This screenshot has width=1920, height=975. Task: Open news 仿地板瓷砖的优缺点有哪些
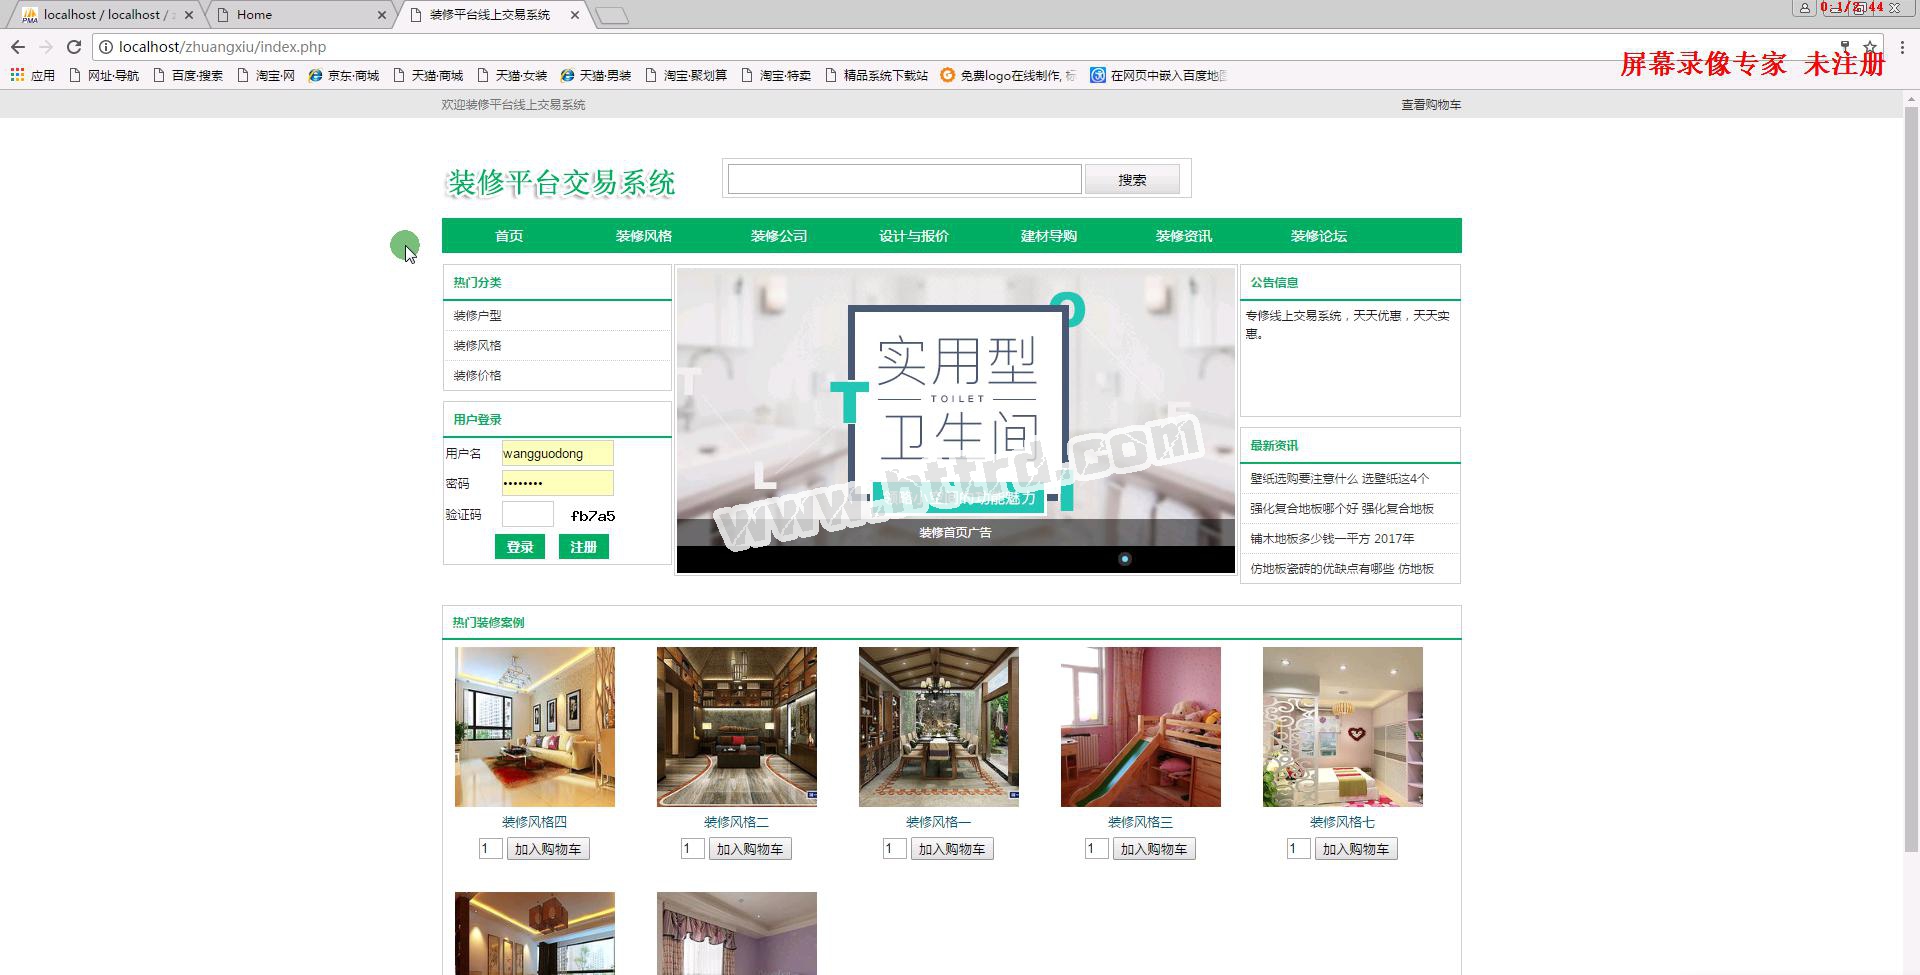click(x=1341, y=569)
